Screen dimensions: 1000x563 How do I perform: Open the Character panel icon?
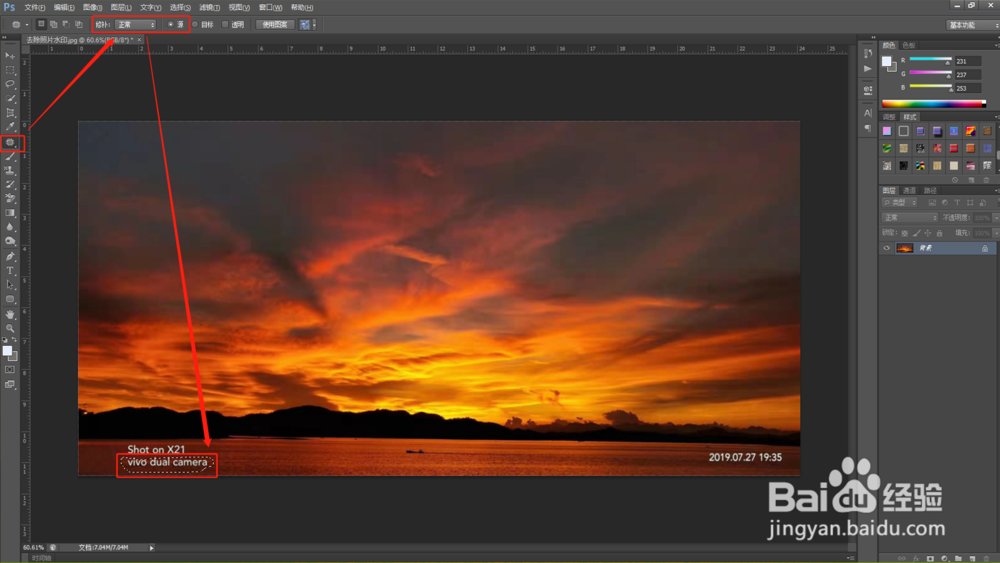867,113
